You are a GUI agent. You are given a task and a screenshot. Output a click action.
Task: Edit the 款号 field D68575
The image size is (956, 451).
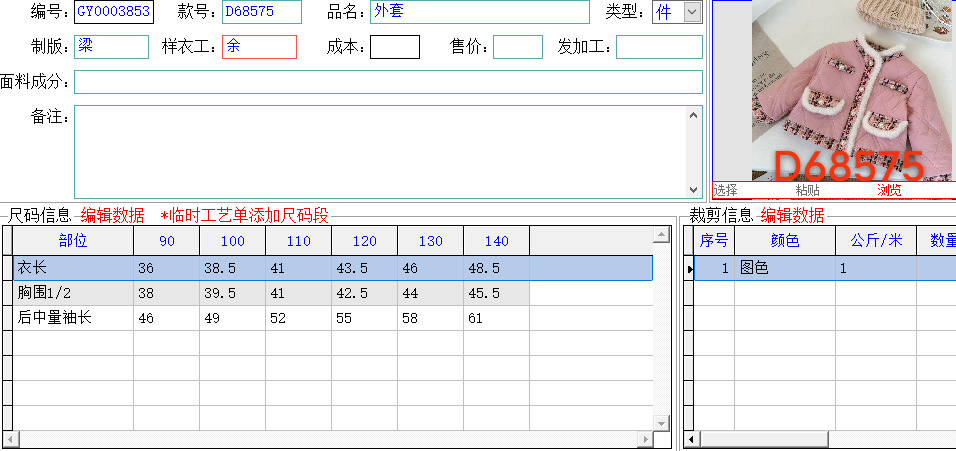(262, 12)
